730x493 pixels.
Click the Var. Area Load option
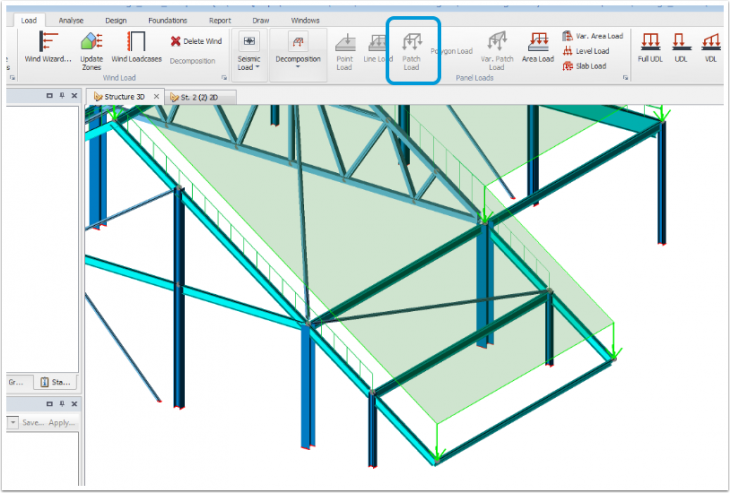pyautogui.click(x=593, y=36)
